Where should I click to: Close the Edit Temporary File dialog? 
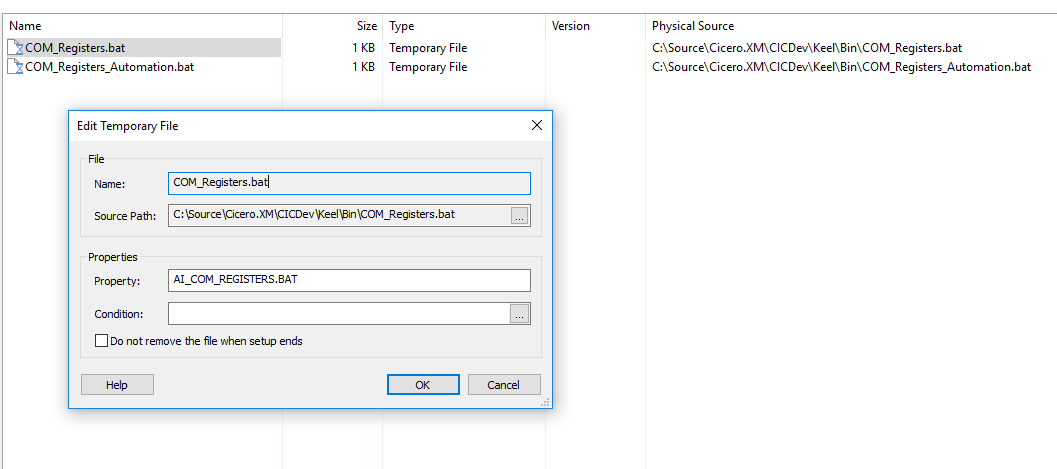(x=536, y=125)
